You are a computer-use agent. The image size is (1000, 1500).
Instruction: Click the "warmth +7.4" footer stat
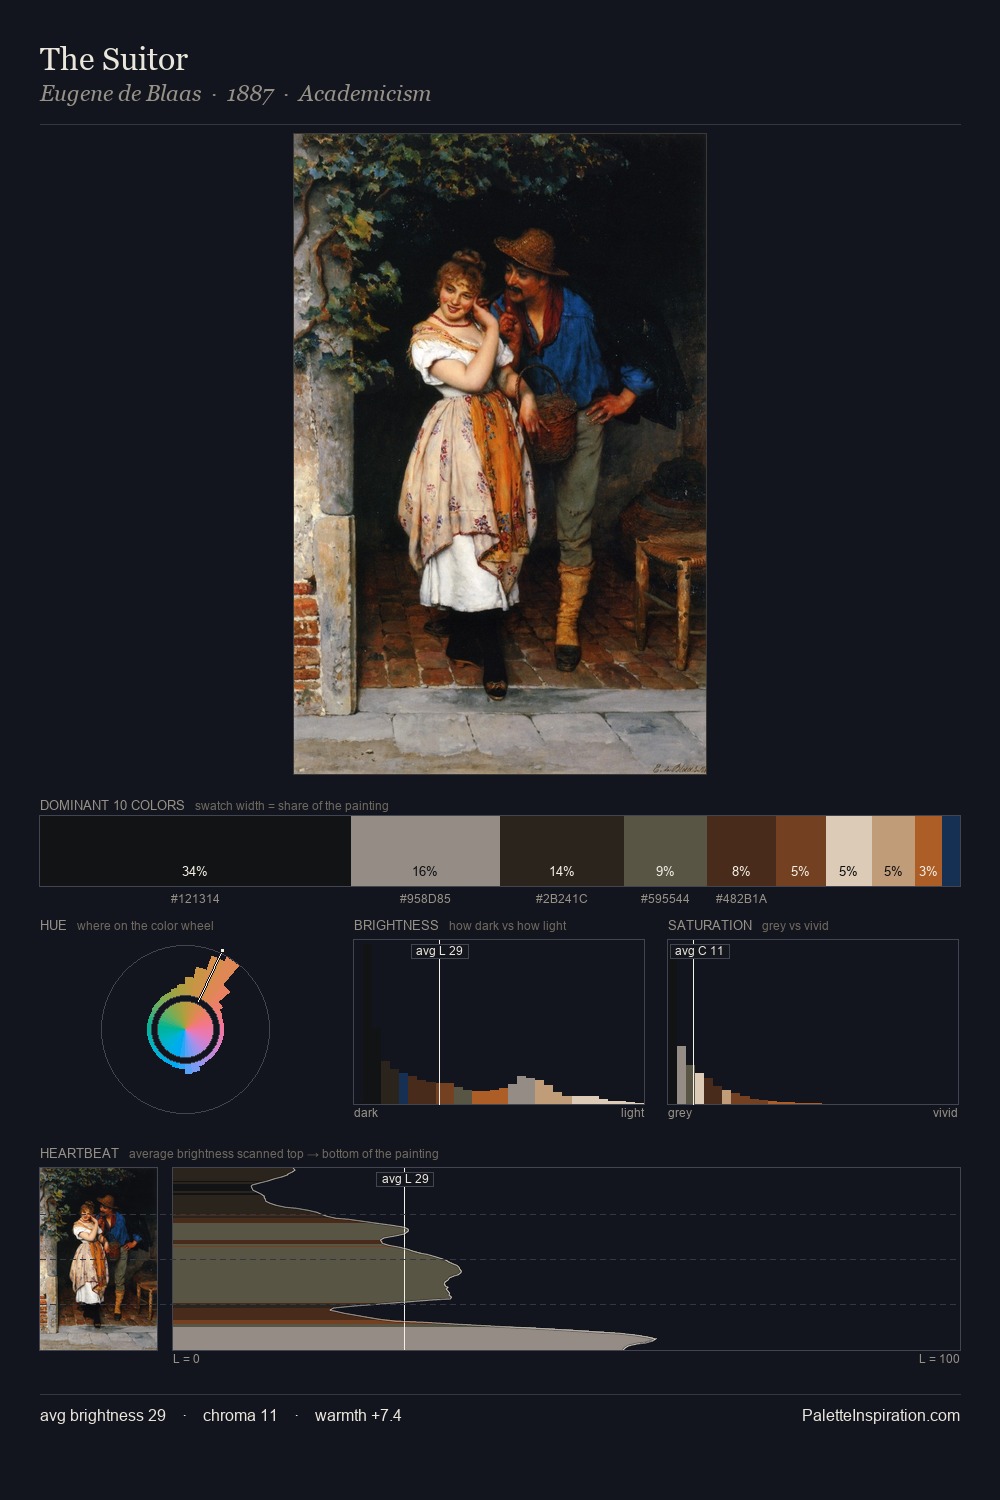(358, 1415)
